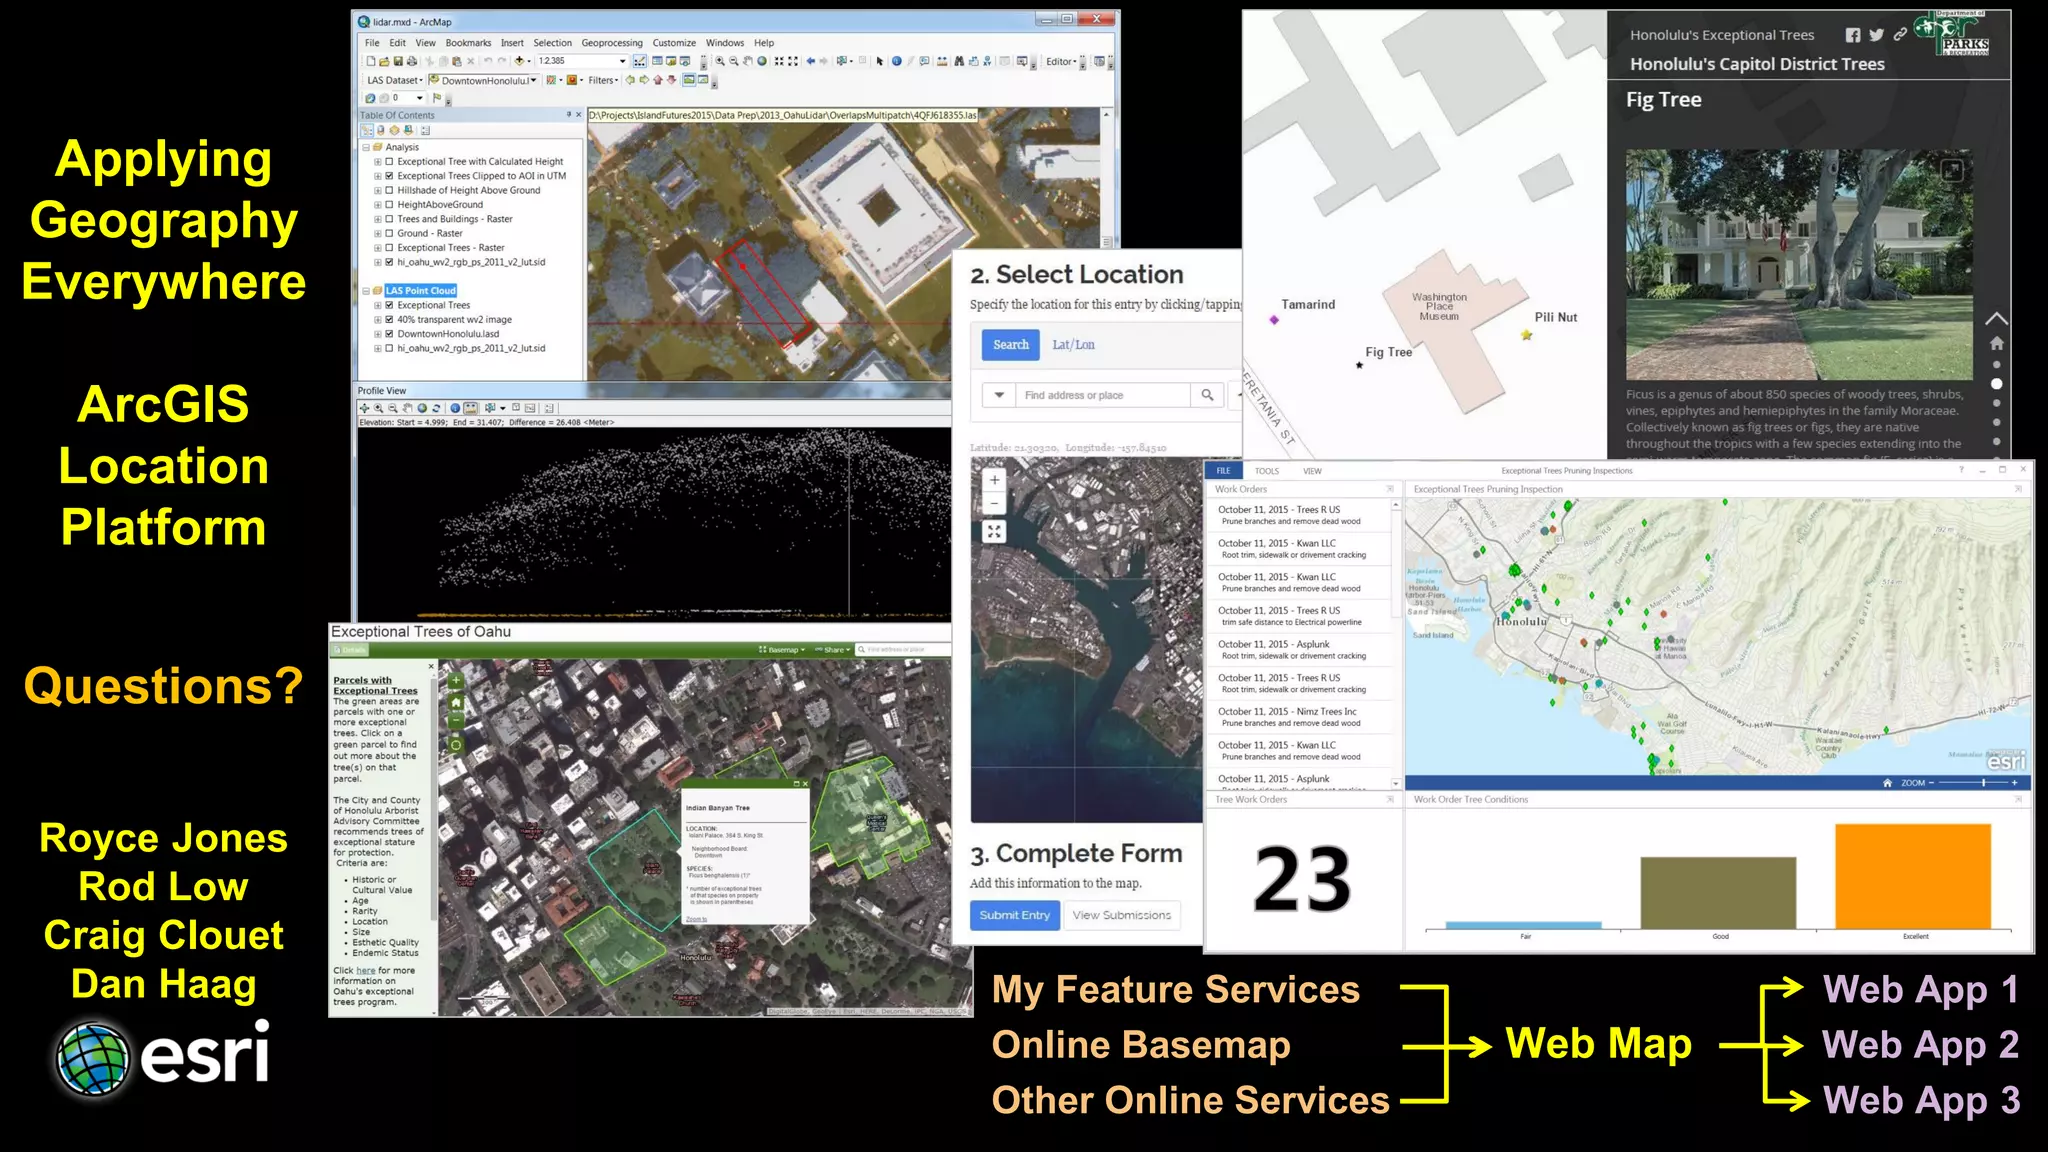This screenshot has height=1152, width=2048.
Task: Click the Identify icon in Profile View
Action: 455,408
